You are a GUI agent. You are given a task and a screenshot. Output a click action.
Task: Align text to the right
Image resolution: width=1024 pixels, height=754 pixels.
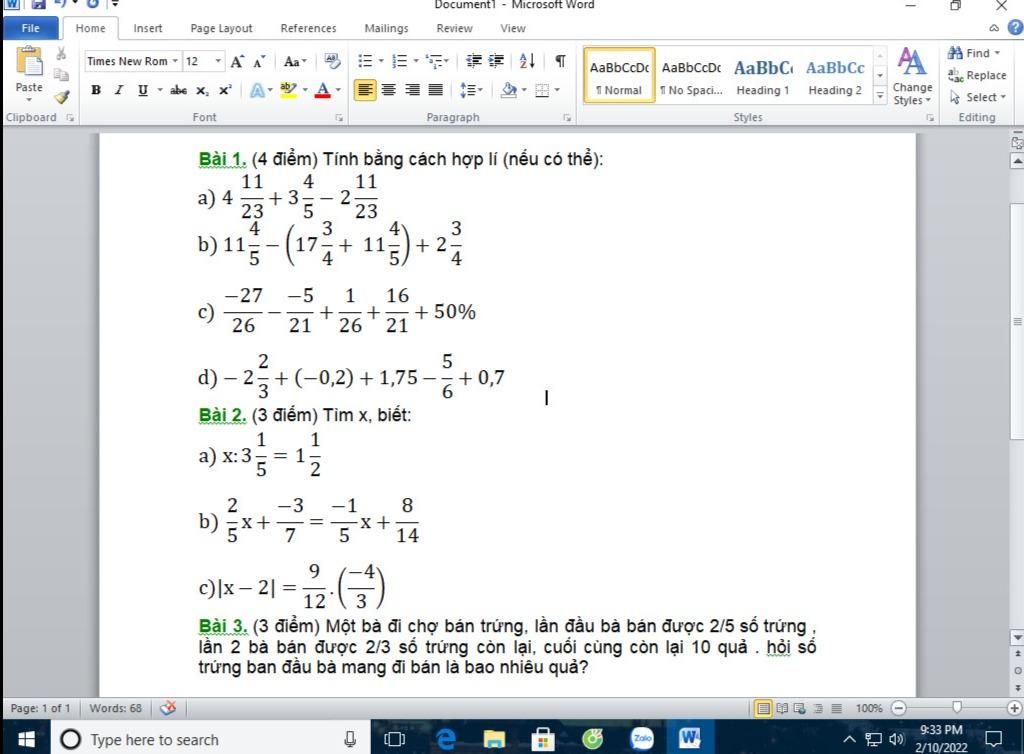tap(412, 90)
